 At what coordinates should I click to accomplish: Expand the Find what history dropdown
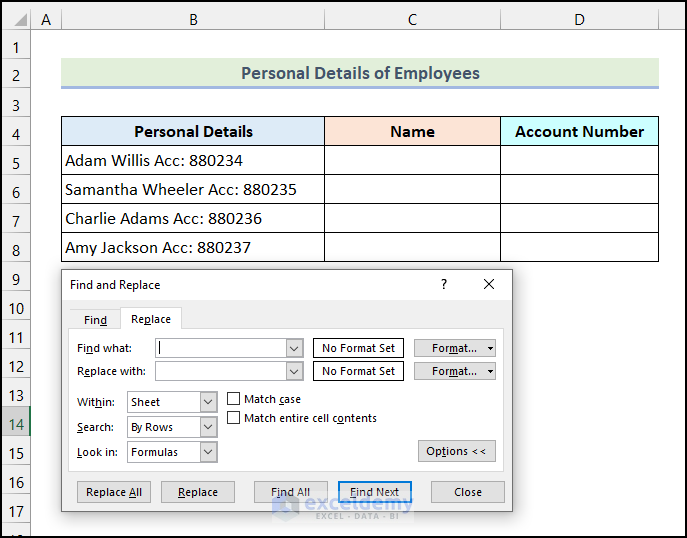coord(294,348)
